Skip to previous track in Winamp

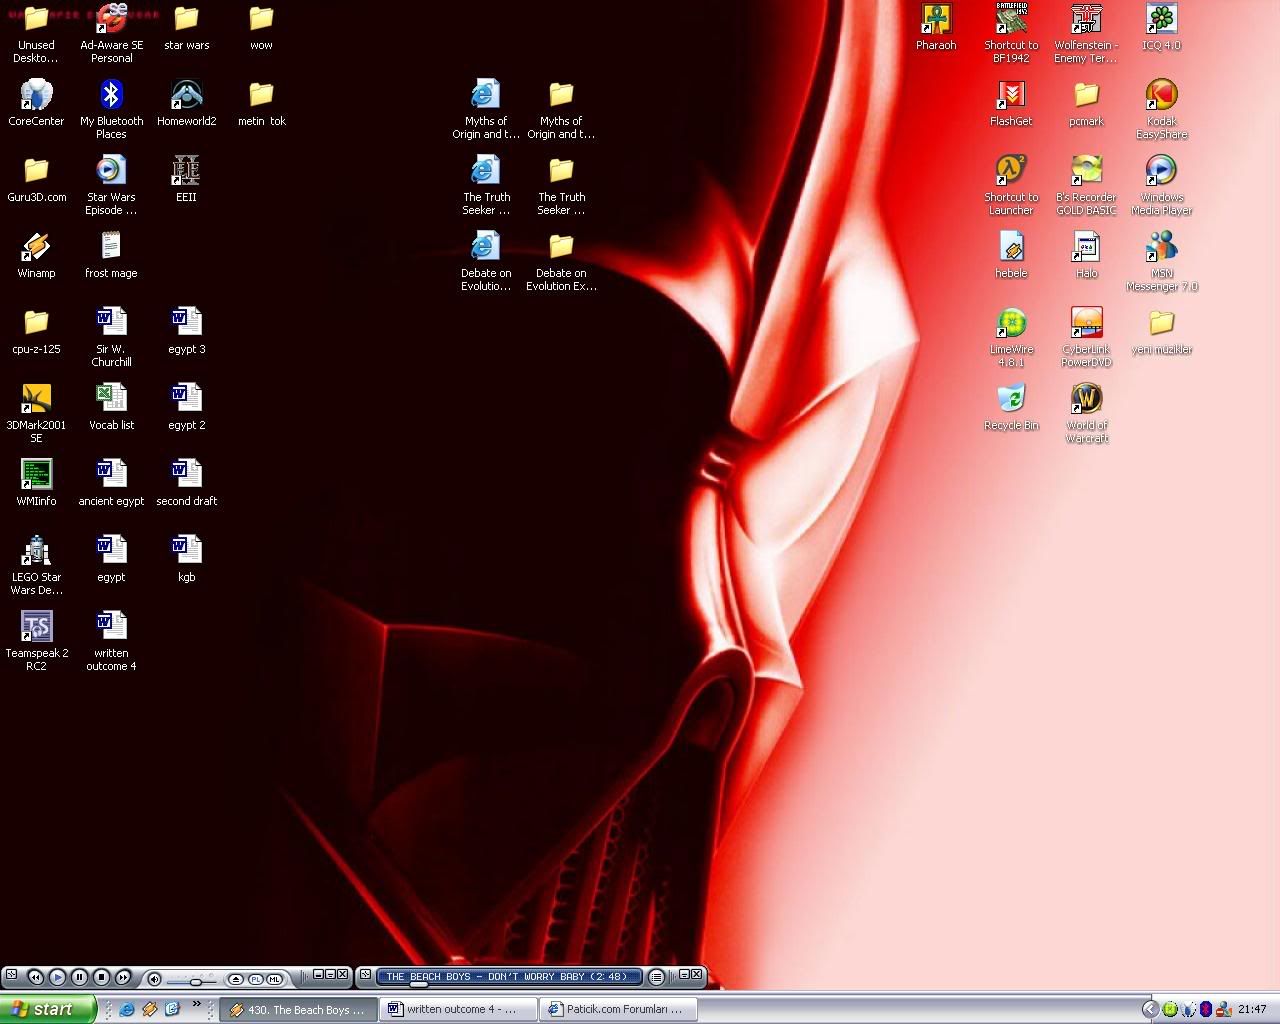click(36, 977)
